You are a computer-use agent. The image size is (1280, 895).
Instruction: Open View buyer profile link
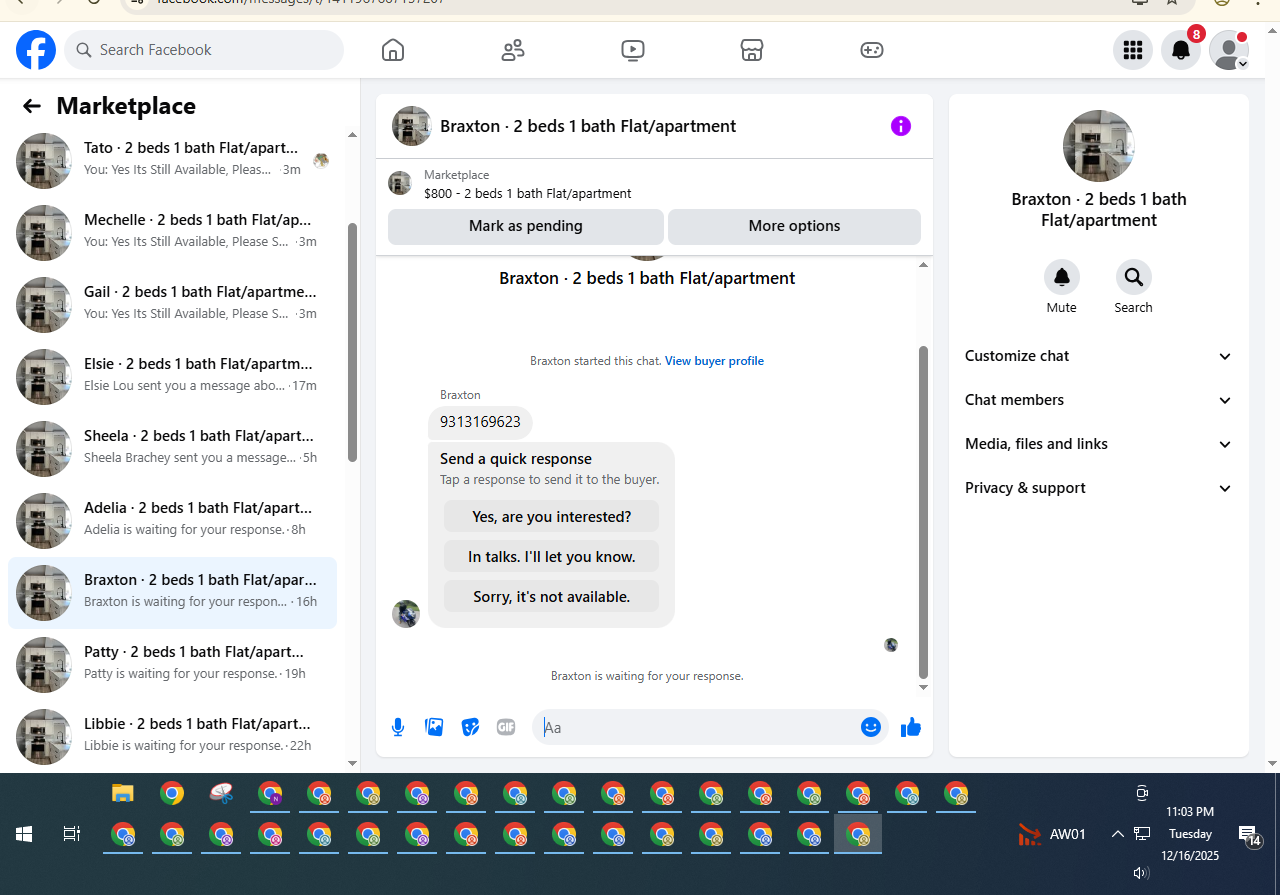[714, 361]
